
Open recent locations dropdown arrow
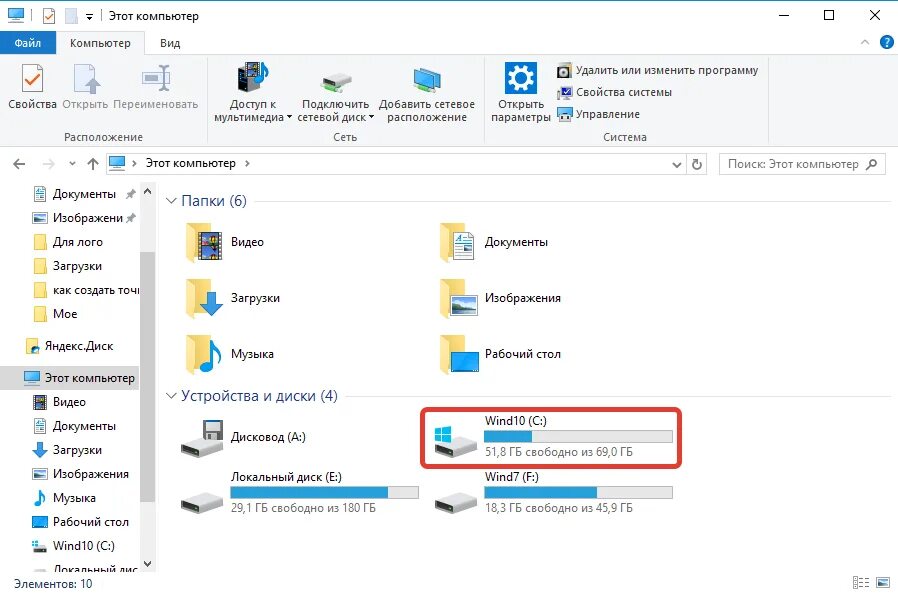point(72,164)
